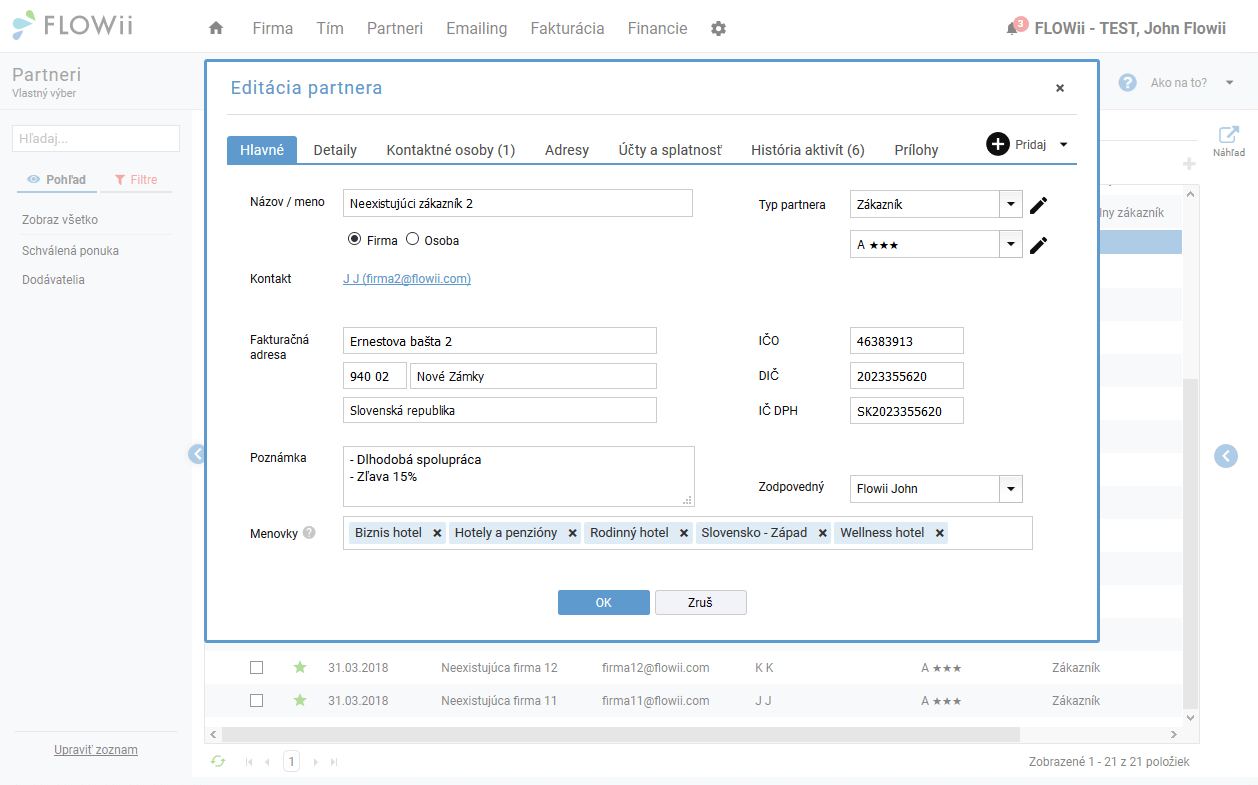Edit the Typ partnera list with the pencil
Viewport: 1258px width, 785px height.
[1039, 205]
